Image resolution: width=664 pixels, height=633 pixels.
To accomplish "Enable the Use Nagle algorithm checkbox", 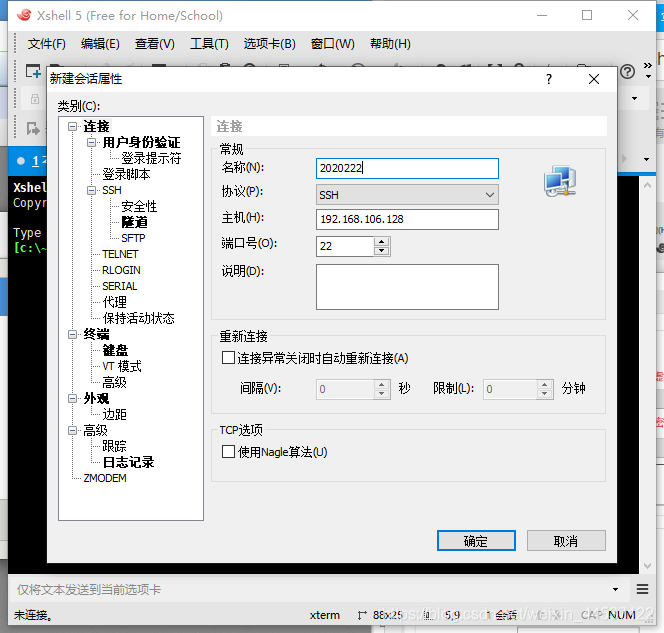I will (228, 451).
